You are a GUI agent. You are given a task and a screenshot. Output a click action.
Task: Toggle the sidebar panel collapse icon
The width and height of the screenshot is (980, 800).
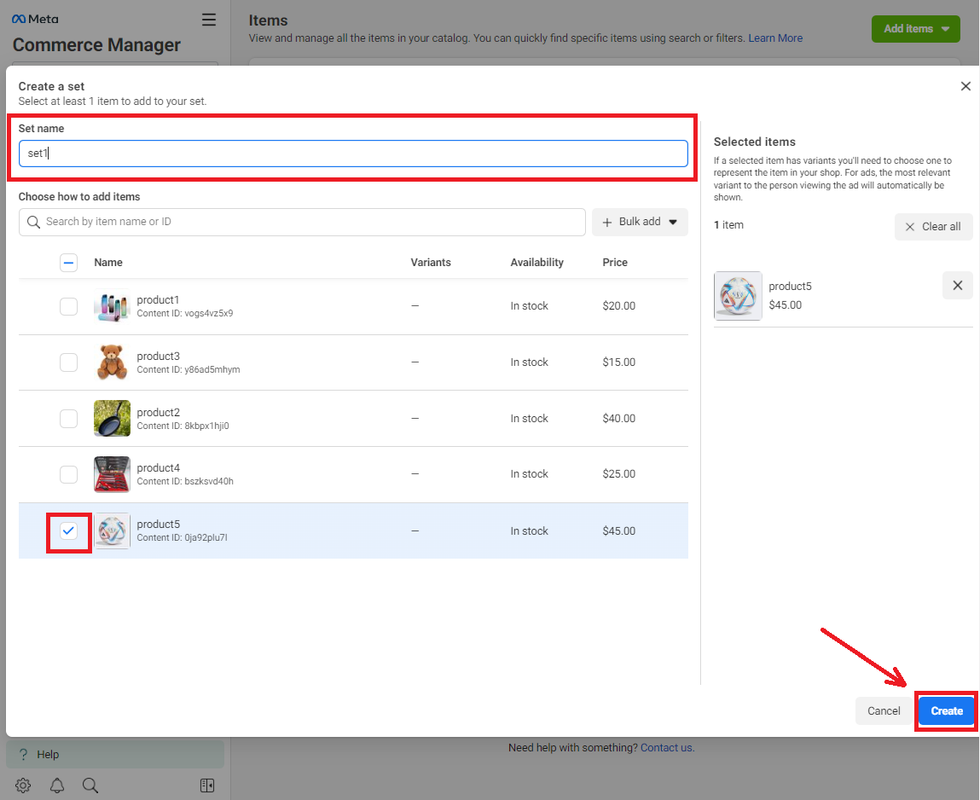pos(207,786)
